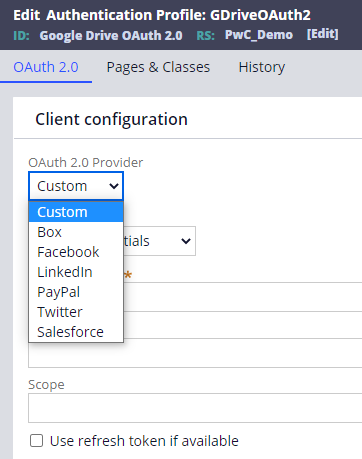Screen dimensions: 362x459
Task: Enable Use refresh token if available
Action: [36, 440]
